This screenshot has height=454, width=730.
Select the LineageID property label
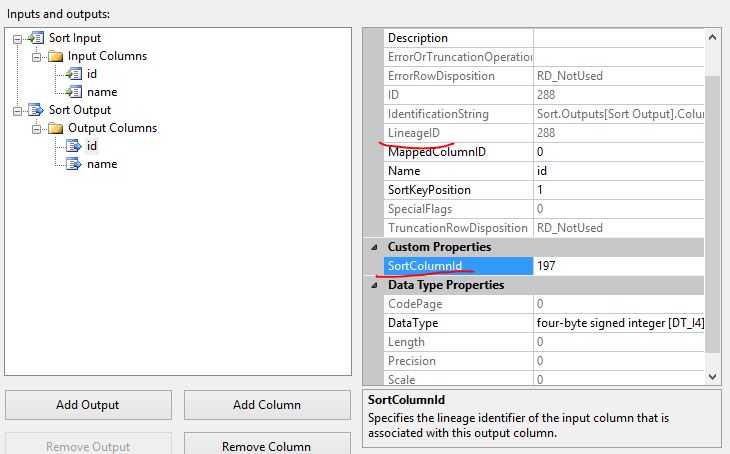click(413, 133)
